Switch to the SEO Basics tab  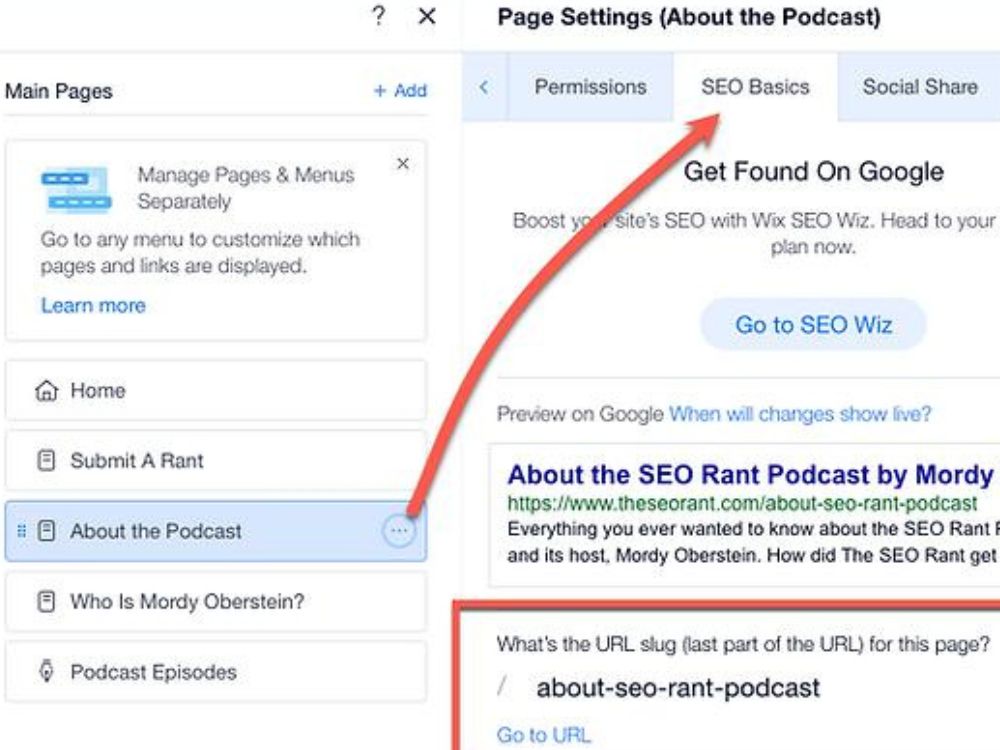(755, 87)
